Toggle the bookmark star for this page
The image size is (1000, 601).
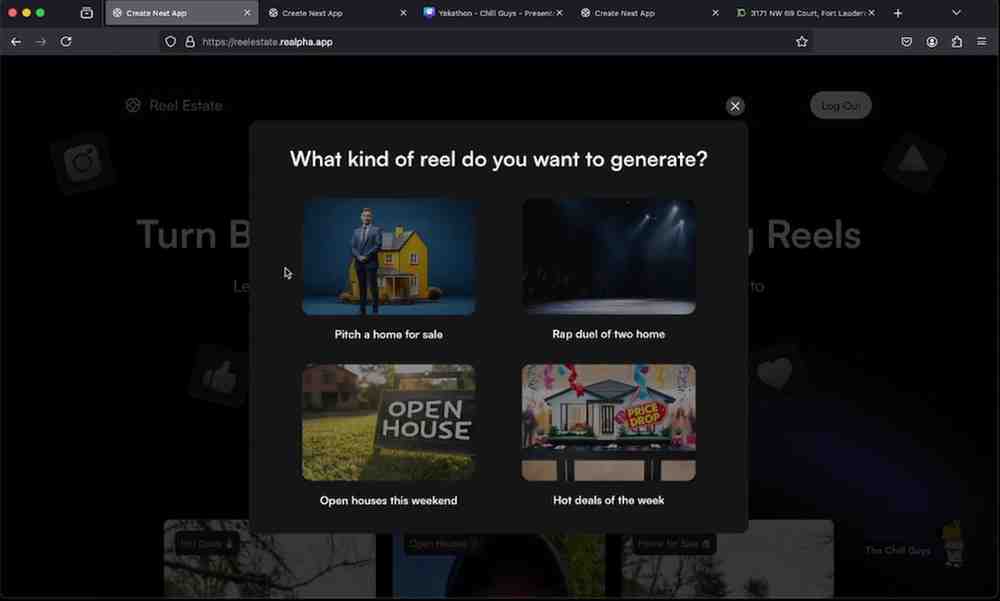pyautogui.click(x=801, y=42)
